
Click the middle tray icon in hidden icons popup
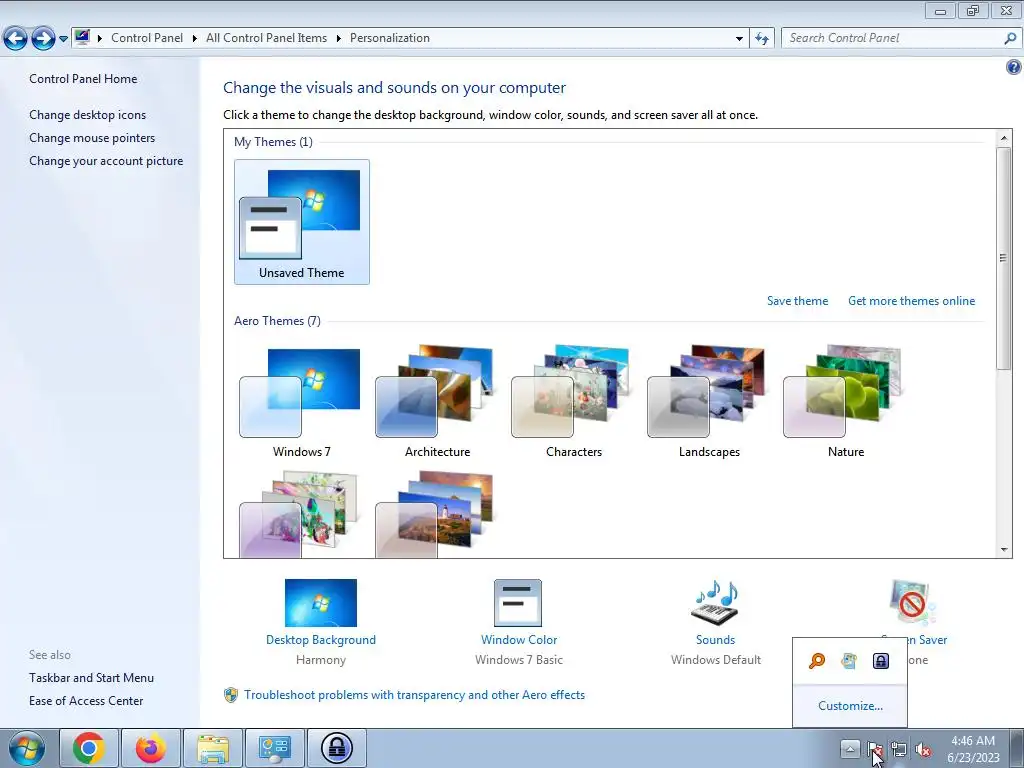point(849,661)
